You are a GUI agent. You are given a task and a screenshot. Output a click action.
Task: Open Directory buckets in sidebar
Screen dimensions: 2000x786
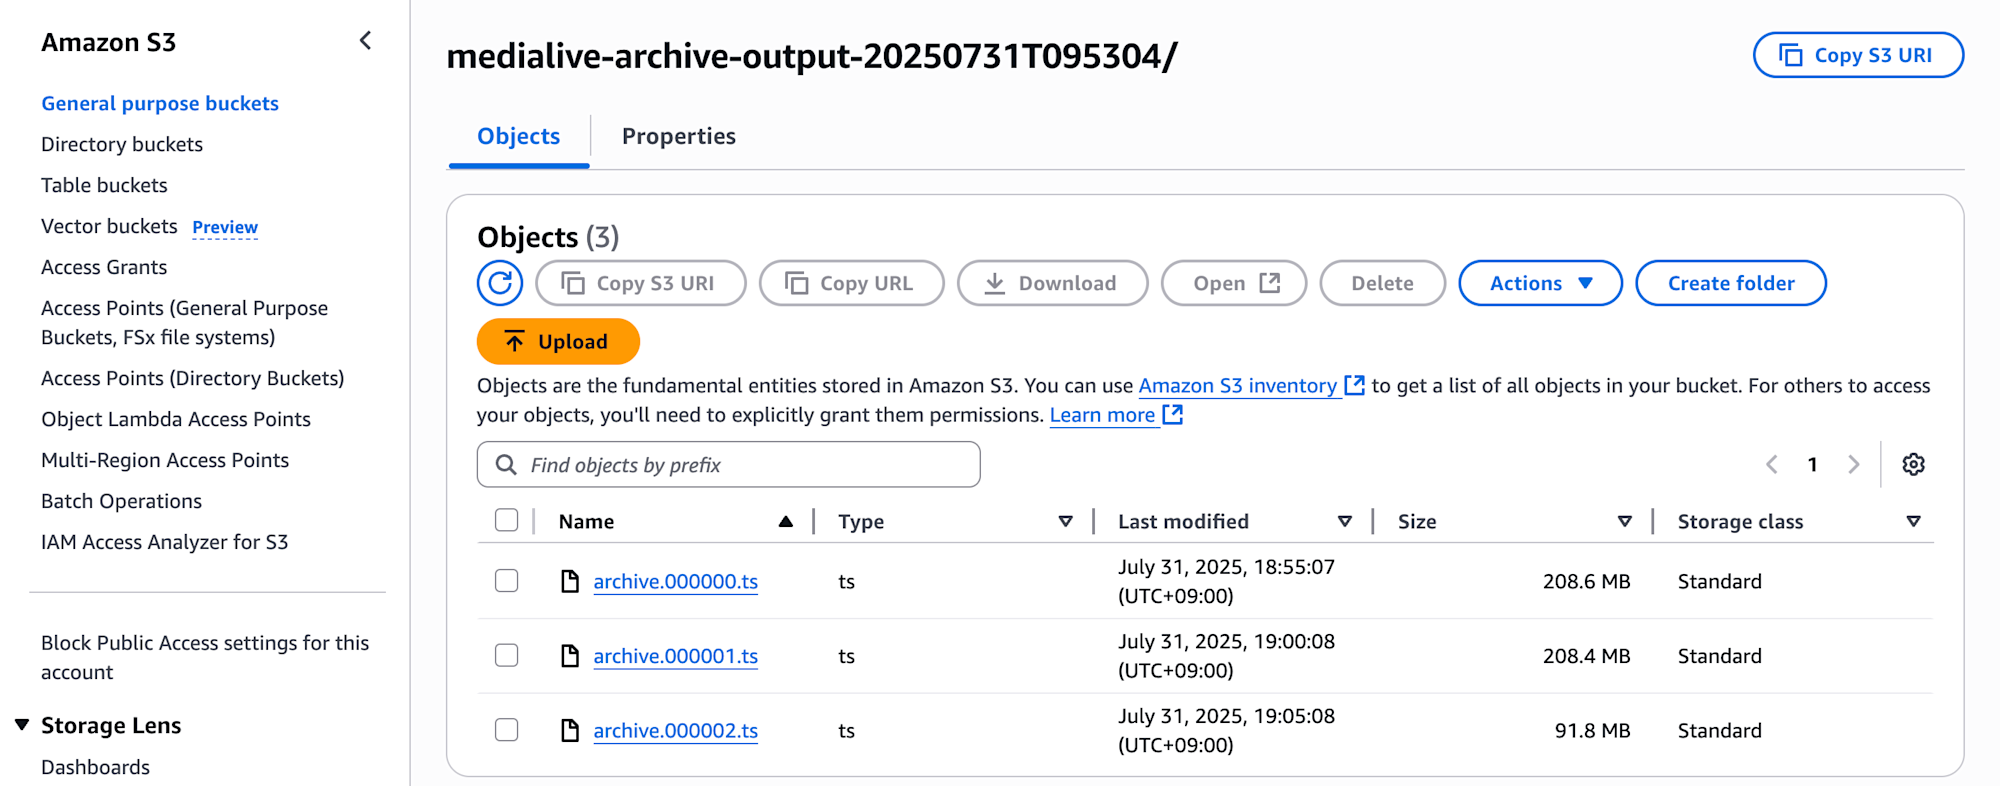coord(122,144)
